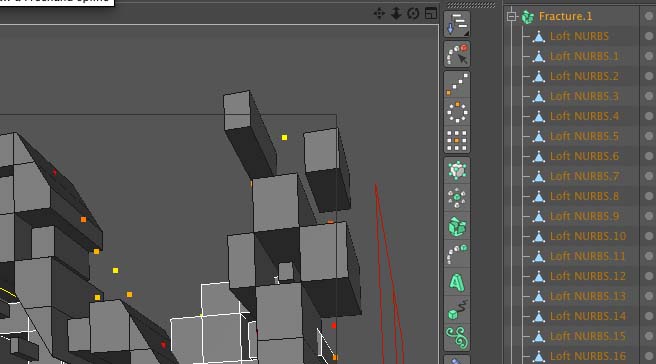Click the green Fracture.1 object icon

coord(528,17)
